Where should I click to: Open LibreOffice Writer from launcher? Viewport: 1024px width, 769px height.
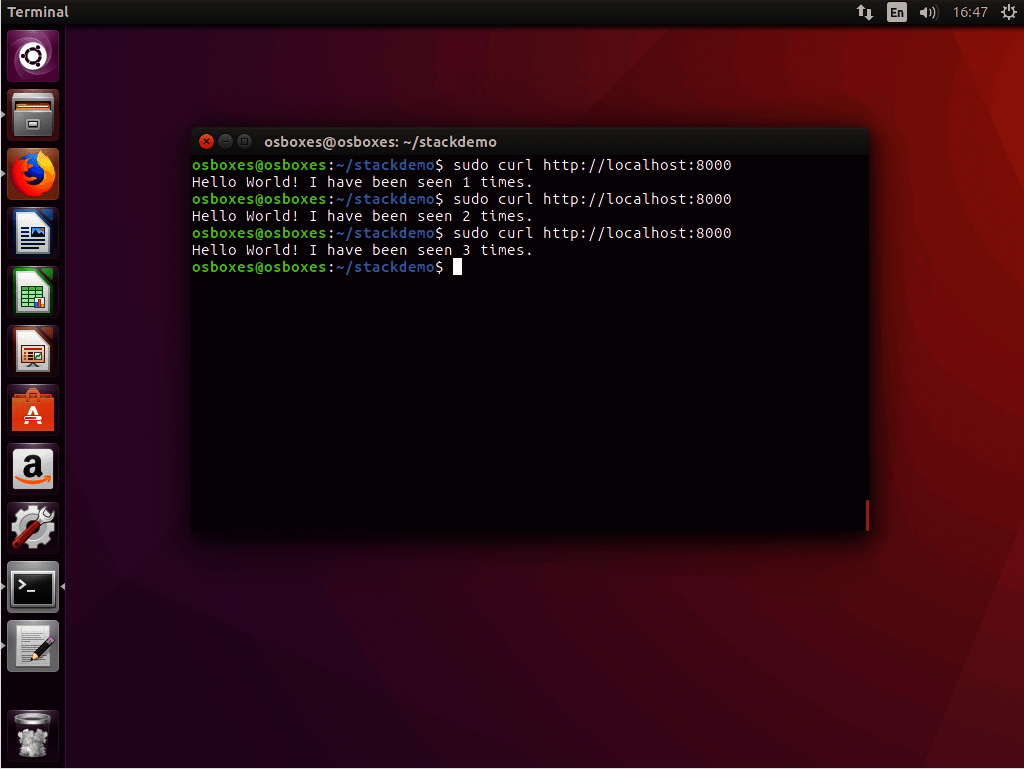point(33,233)
